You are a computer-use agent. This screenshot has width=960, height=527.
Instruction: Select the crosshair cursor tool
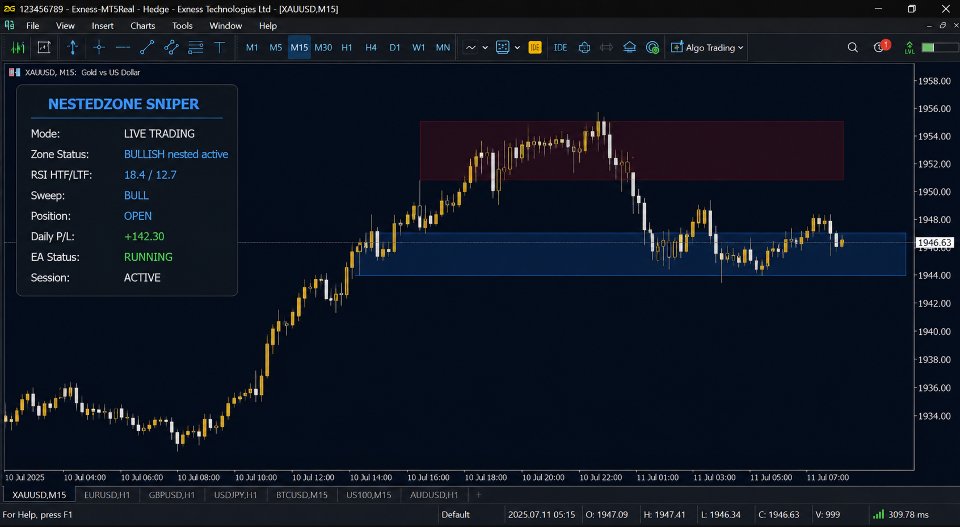pos(99,47)
